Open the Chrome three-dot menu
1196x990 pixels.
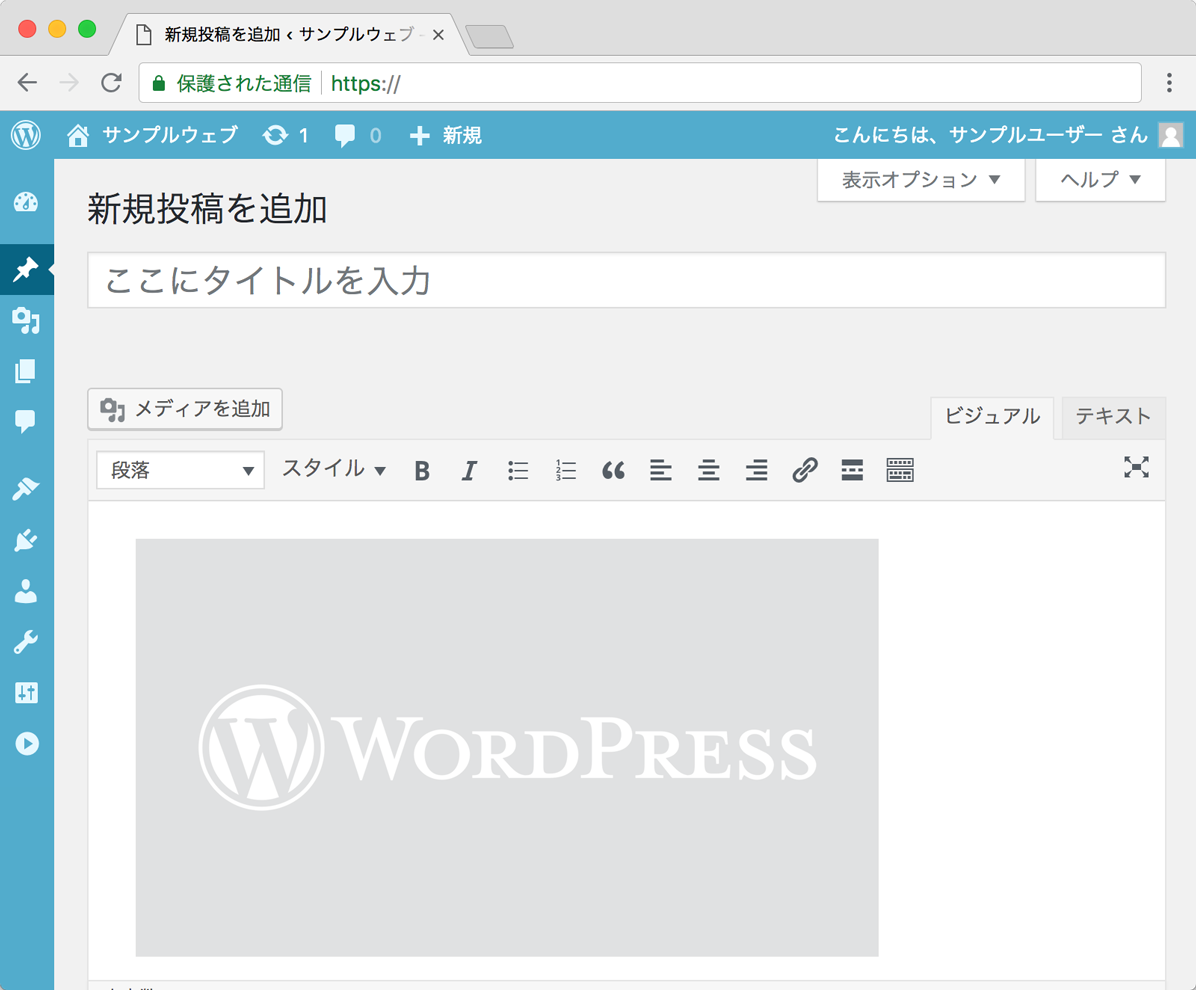[x=1169, y=82]
